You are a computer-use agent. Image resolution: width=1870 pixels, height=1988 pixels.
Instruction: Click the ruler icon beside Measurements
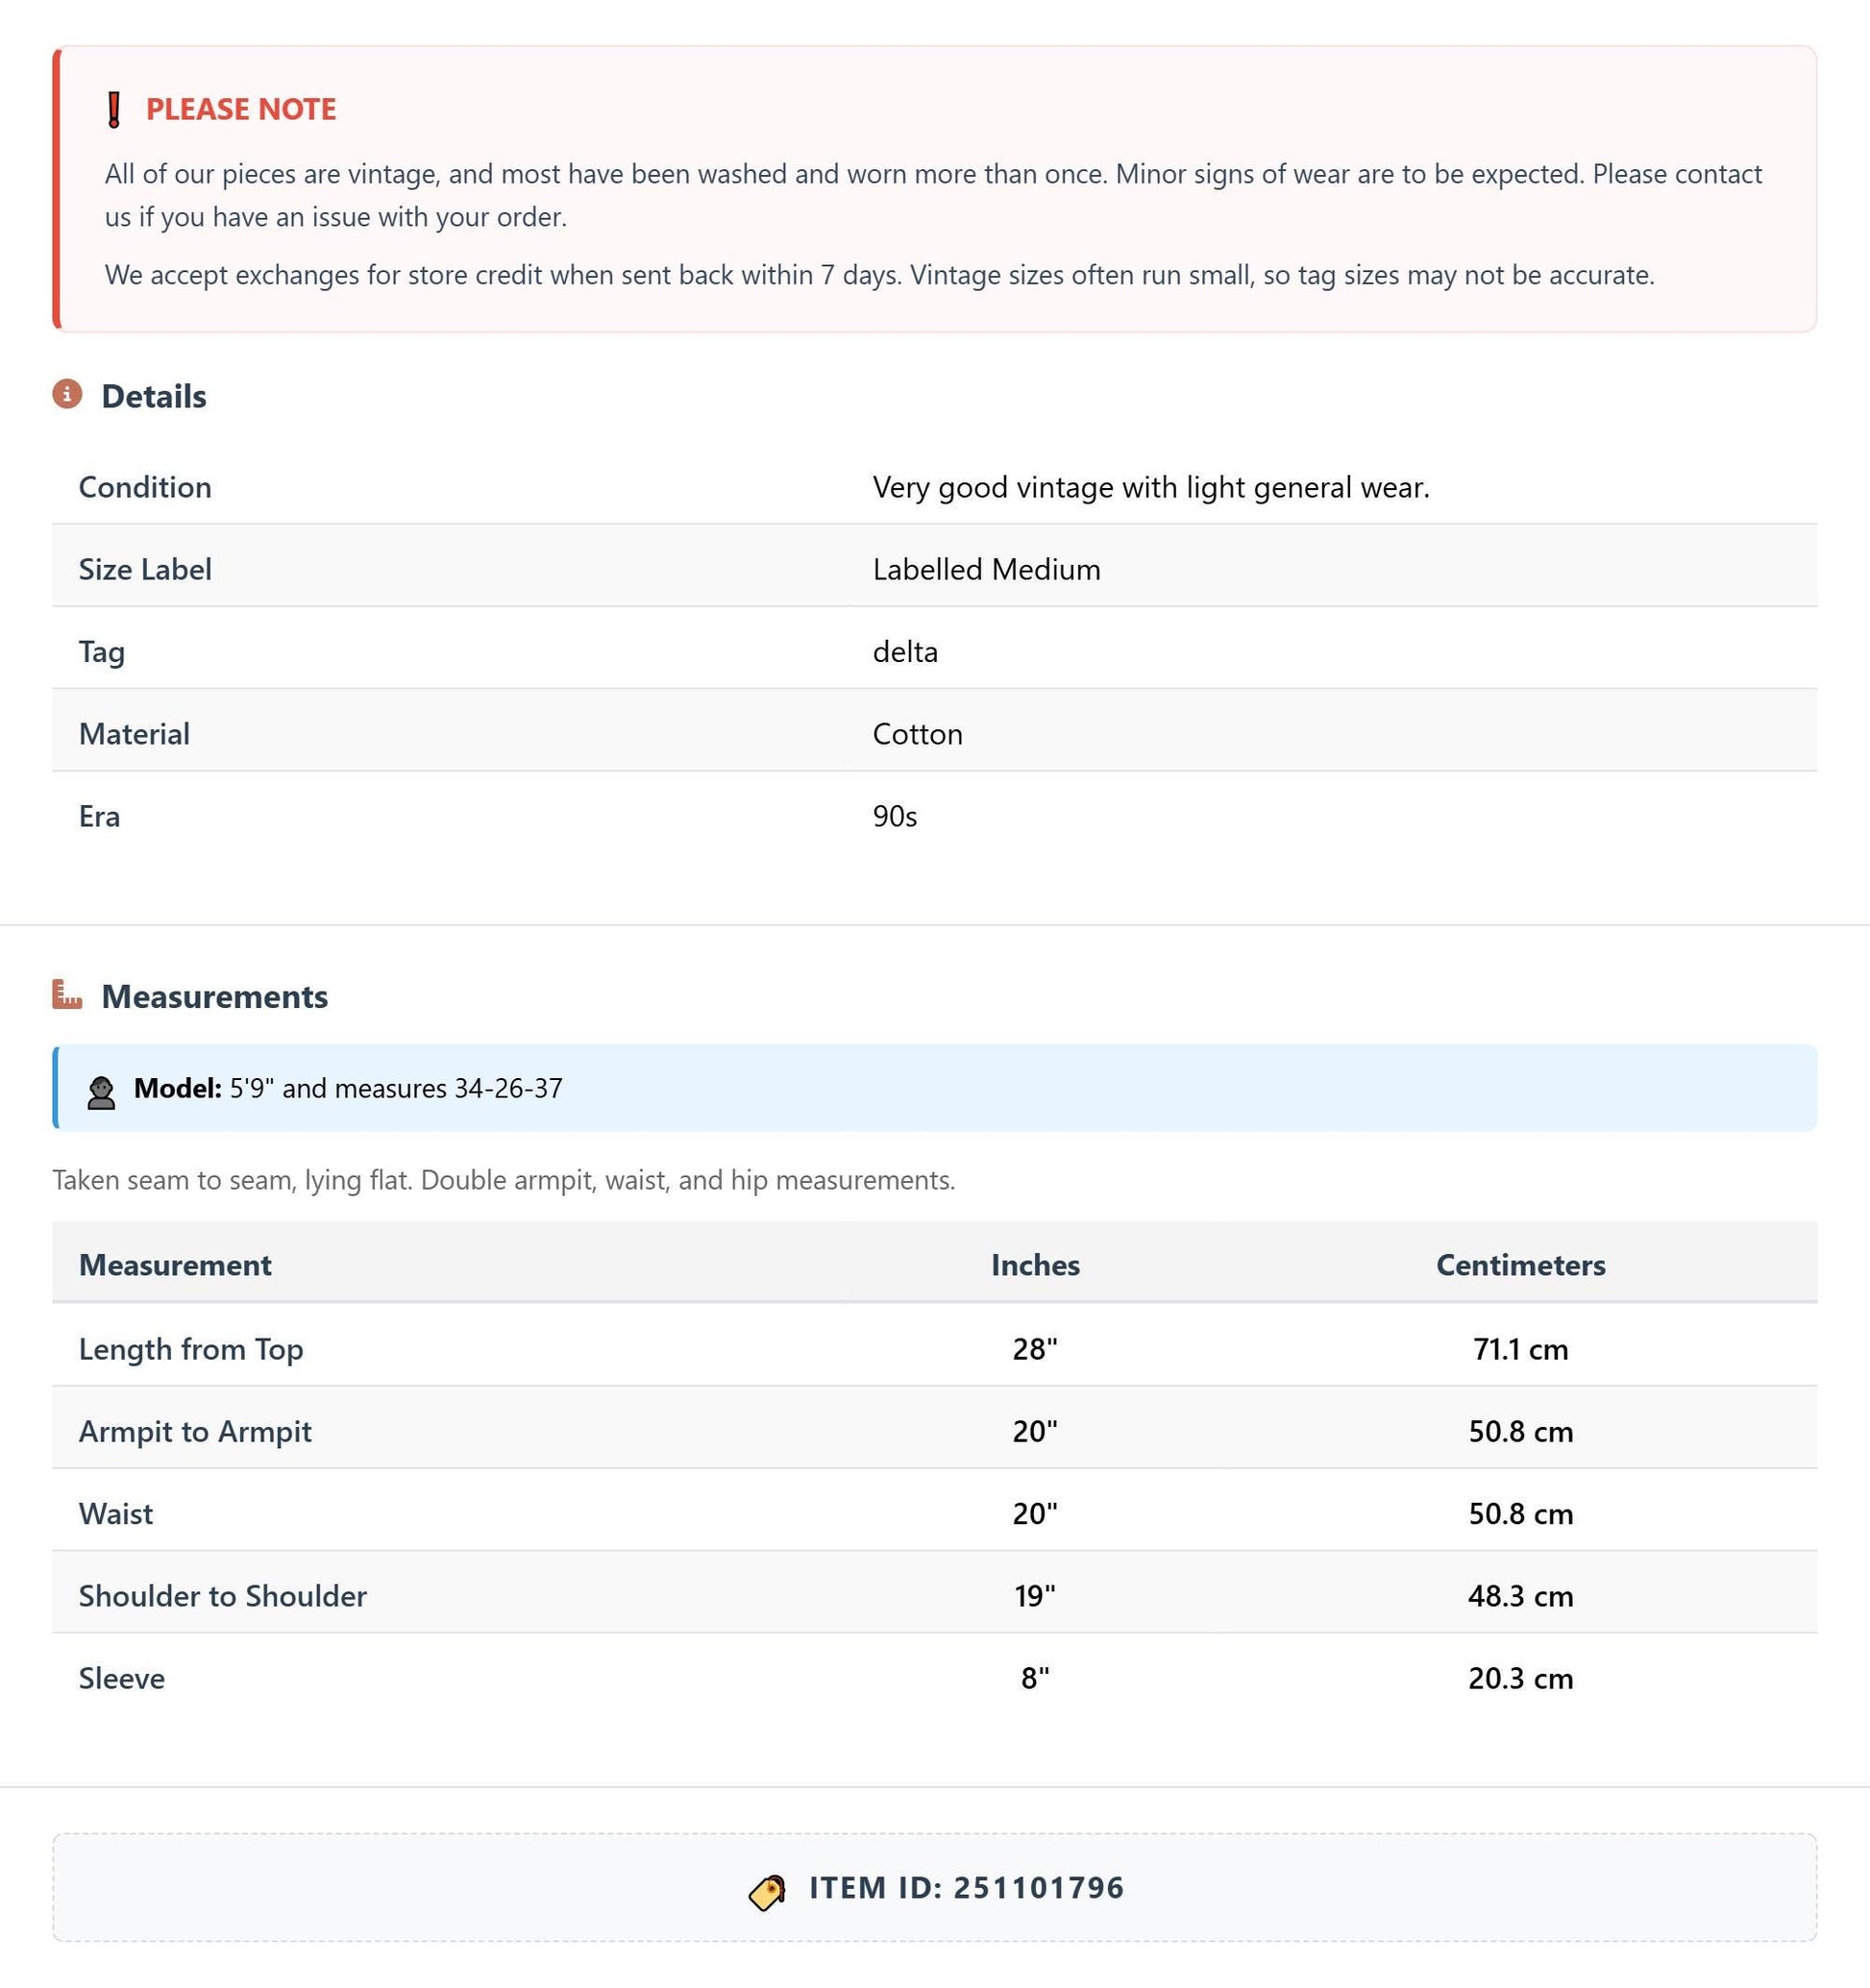[67, 994]
